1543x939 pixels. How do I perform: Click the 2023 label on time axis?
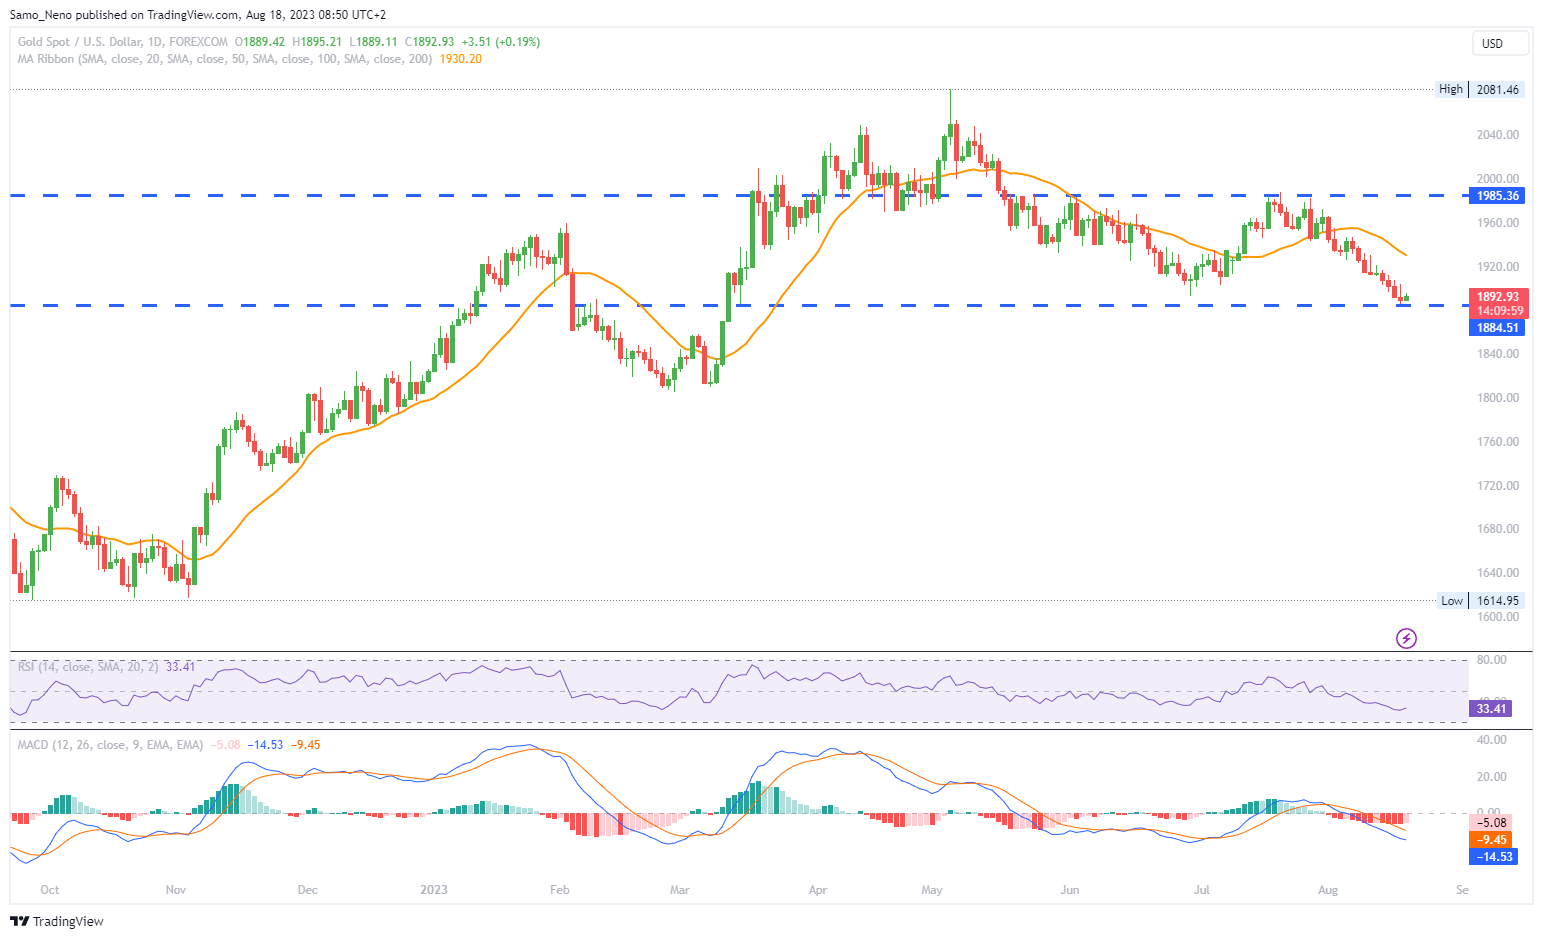(x=434, y=890)
